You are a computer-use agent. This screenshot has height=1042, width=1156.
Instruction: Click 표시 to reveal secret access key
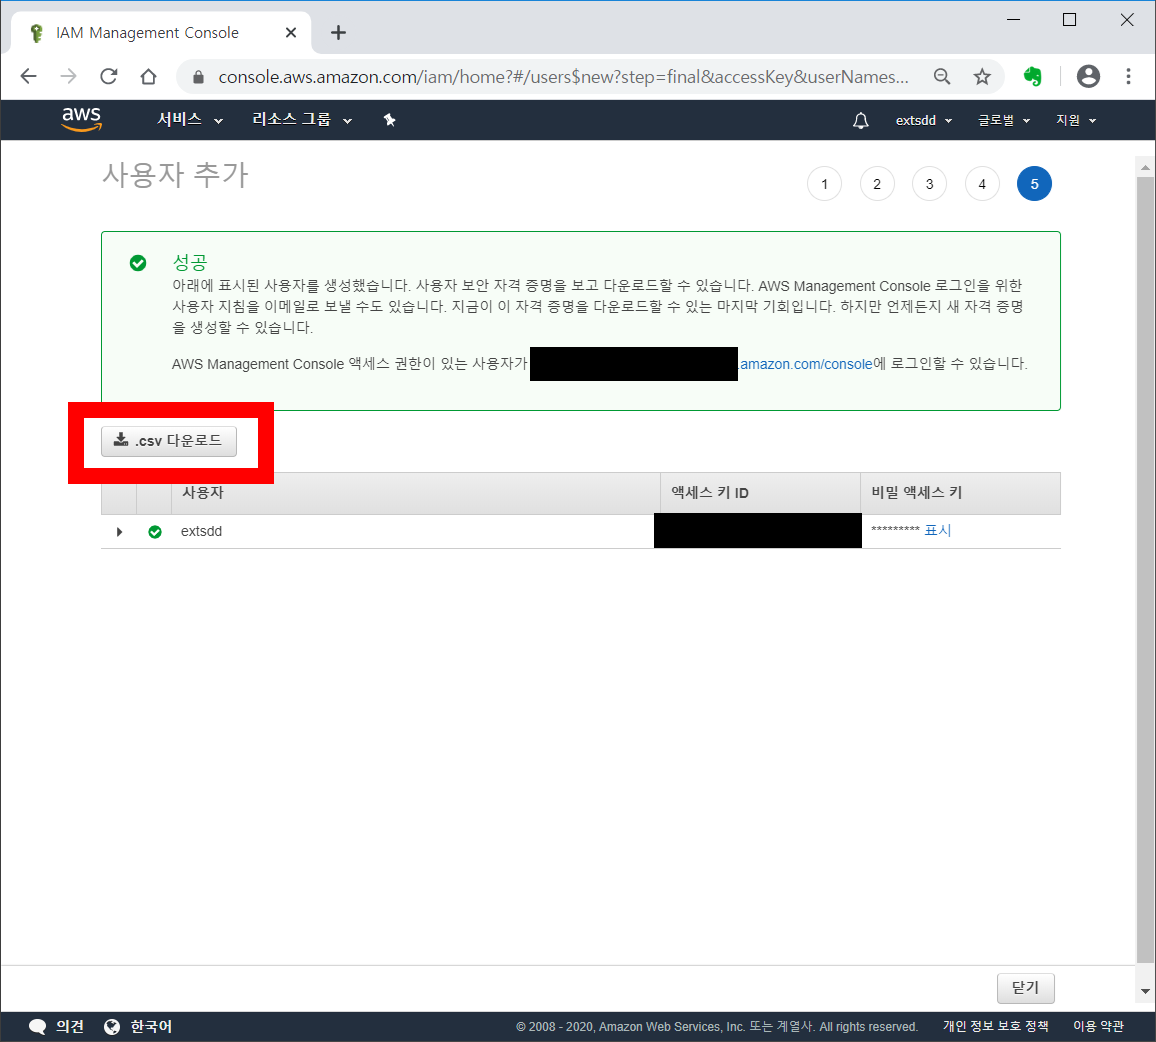[938, 530]
